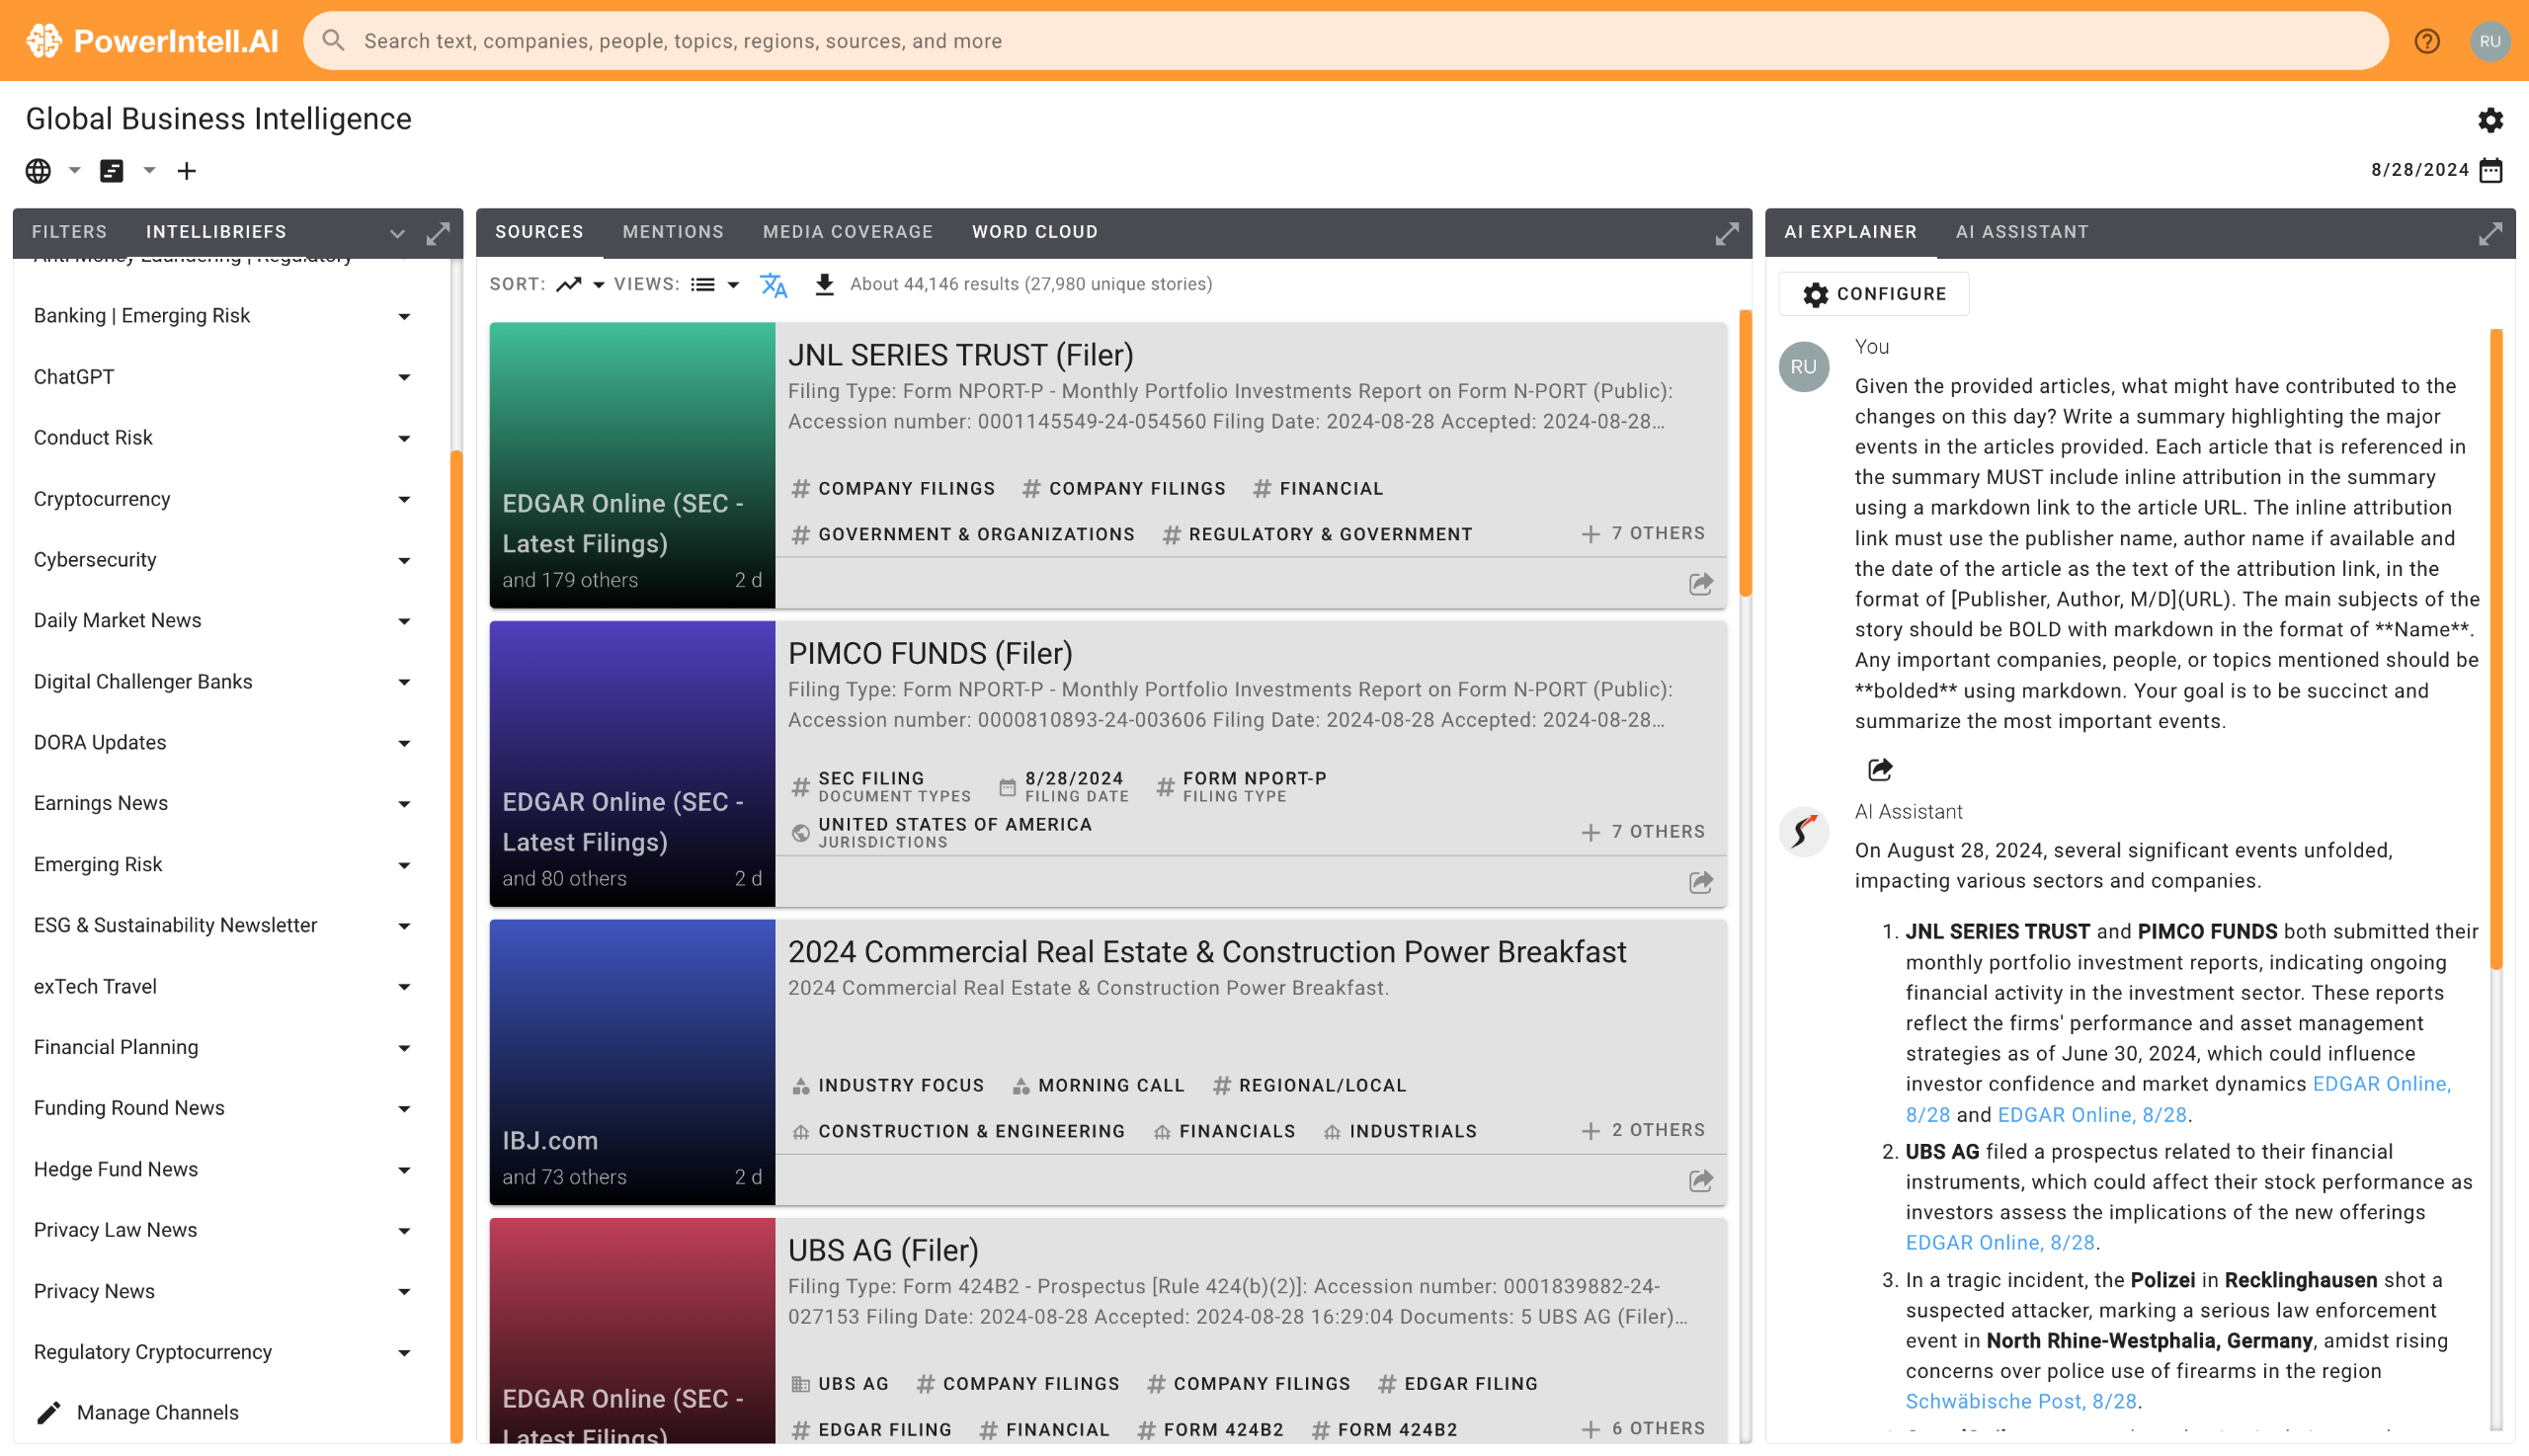Share the JNL SERIES TRUST article
The image size is (2529, 1456).
tap(1700, 584)
